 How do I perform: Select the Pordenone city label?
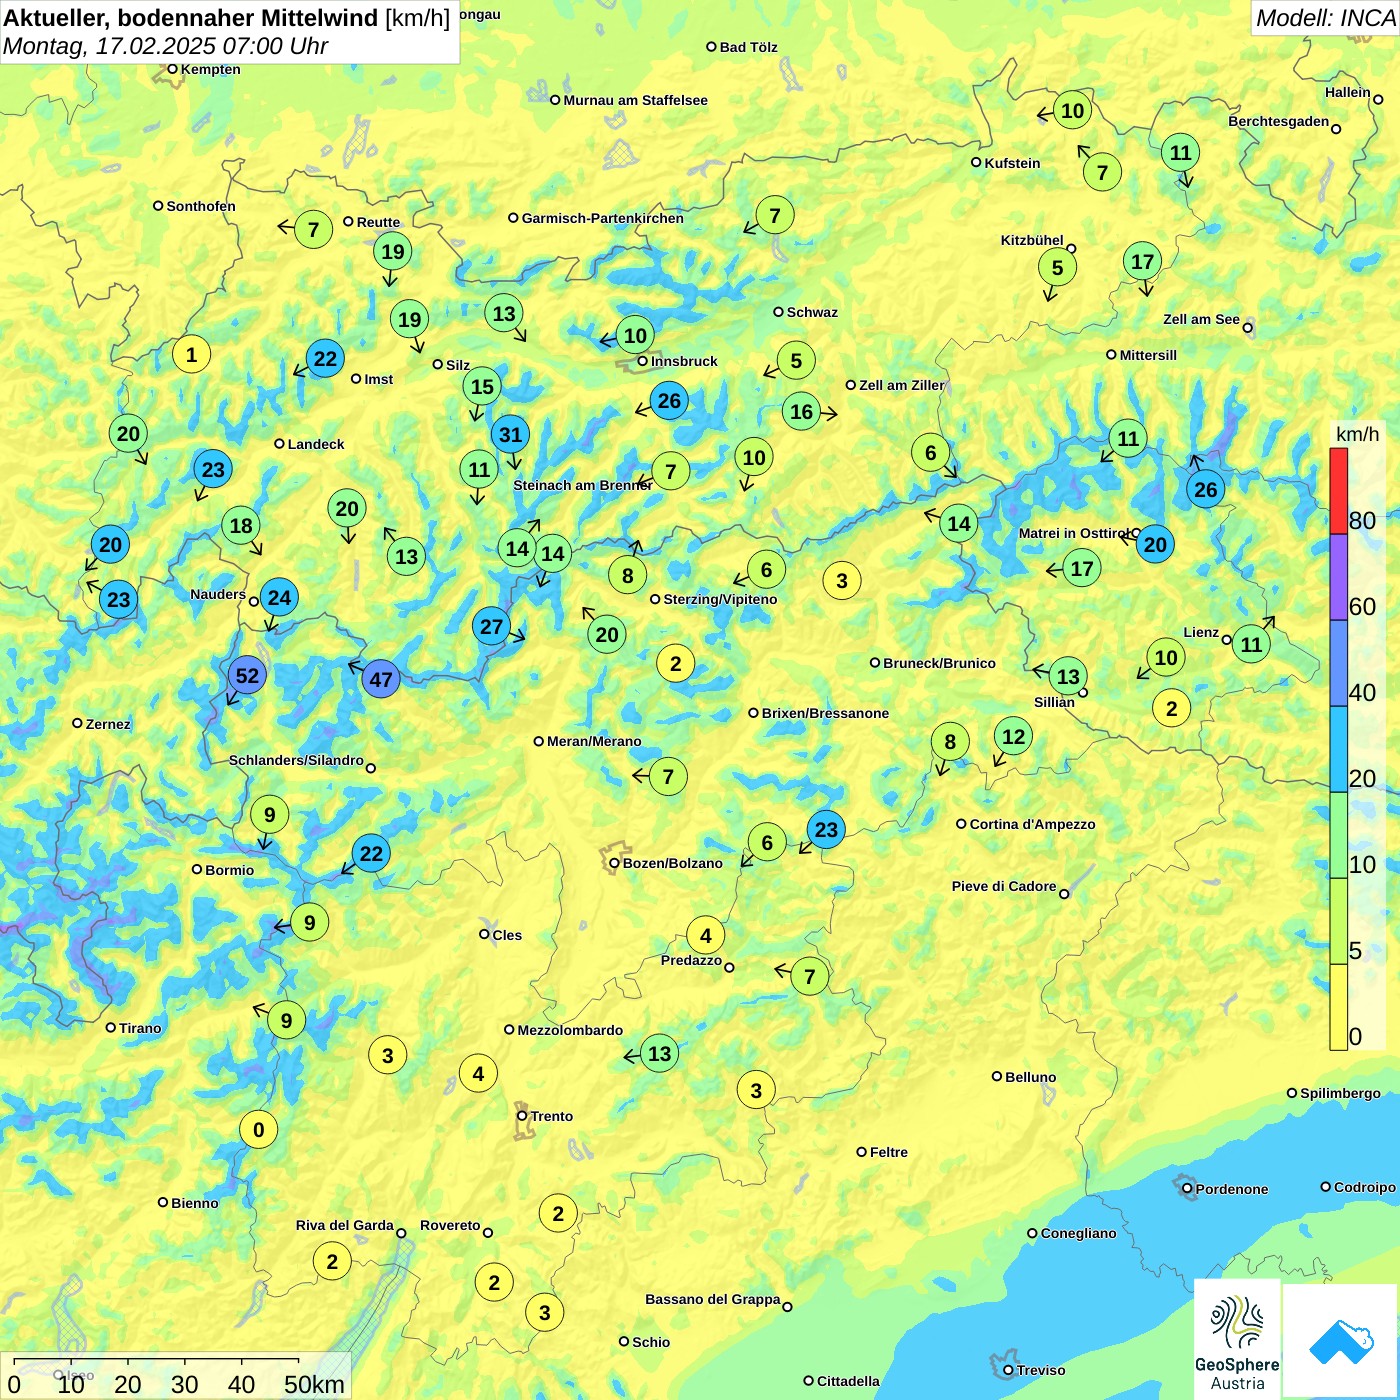coord(1231,1189)
